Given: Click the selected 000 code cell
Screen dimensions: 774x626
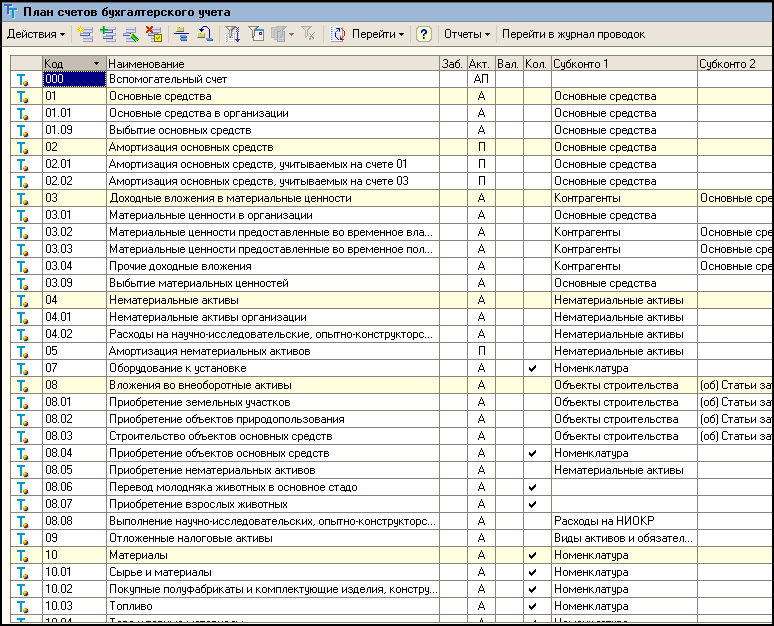Looking at the screenshot, I should (x=74, y=79).
